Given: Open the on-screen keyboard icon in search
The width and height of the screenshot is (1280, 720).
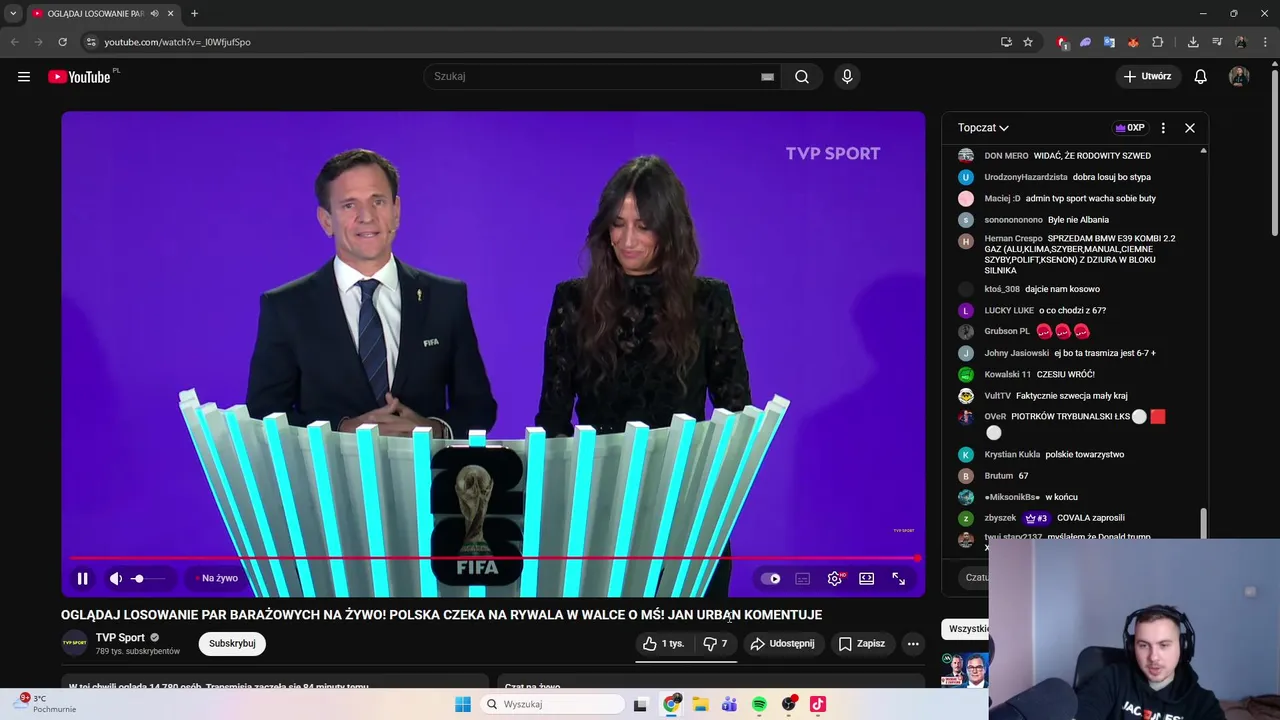Looking at the screenshot, I should tap(767, 77).
